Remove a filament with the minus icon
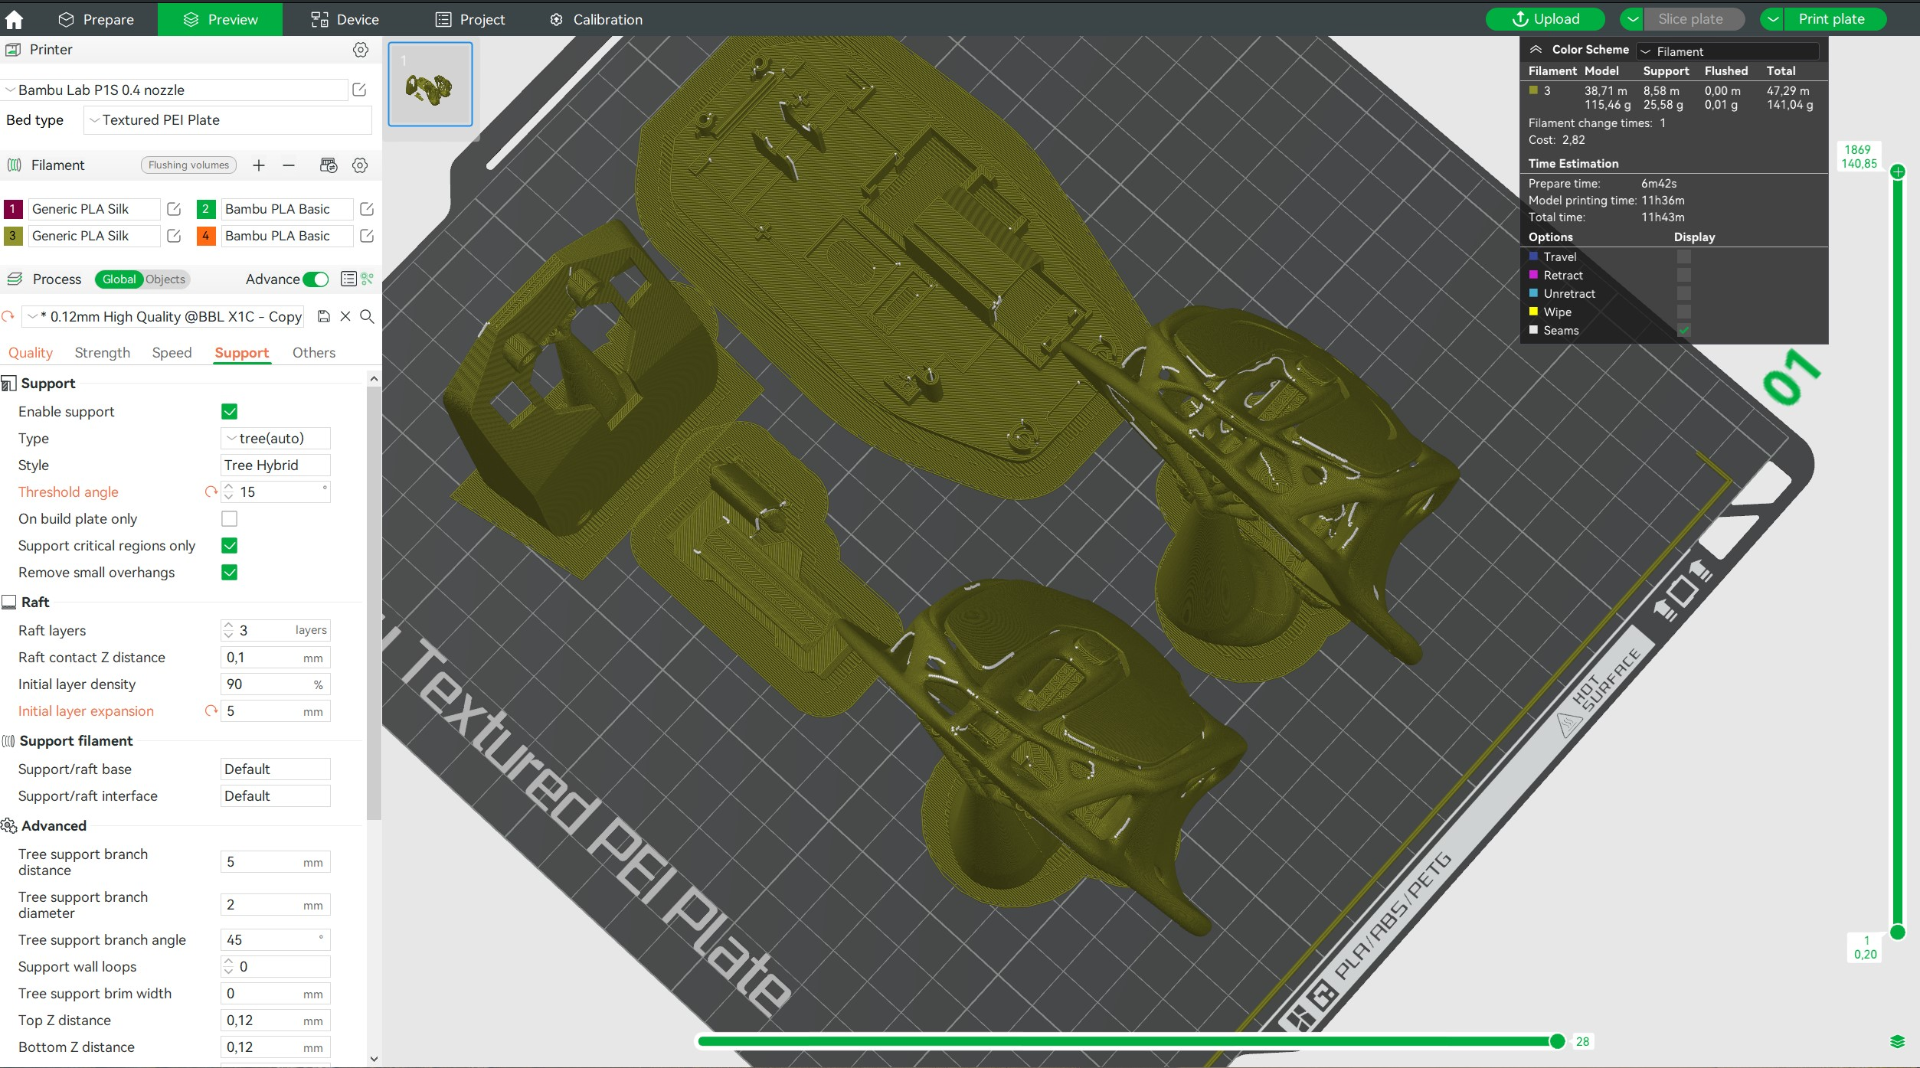 coord(289,165)
